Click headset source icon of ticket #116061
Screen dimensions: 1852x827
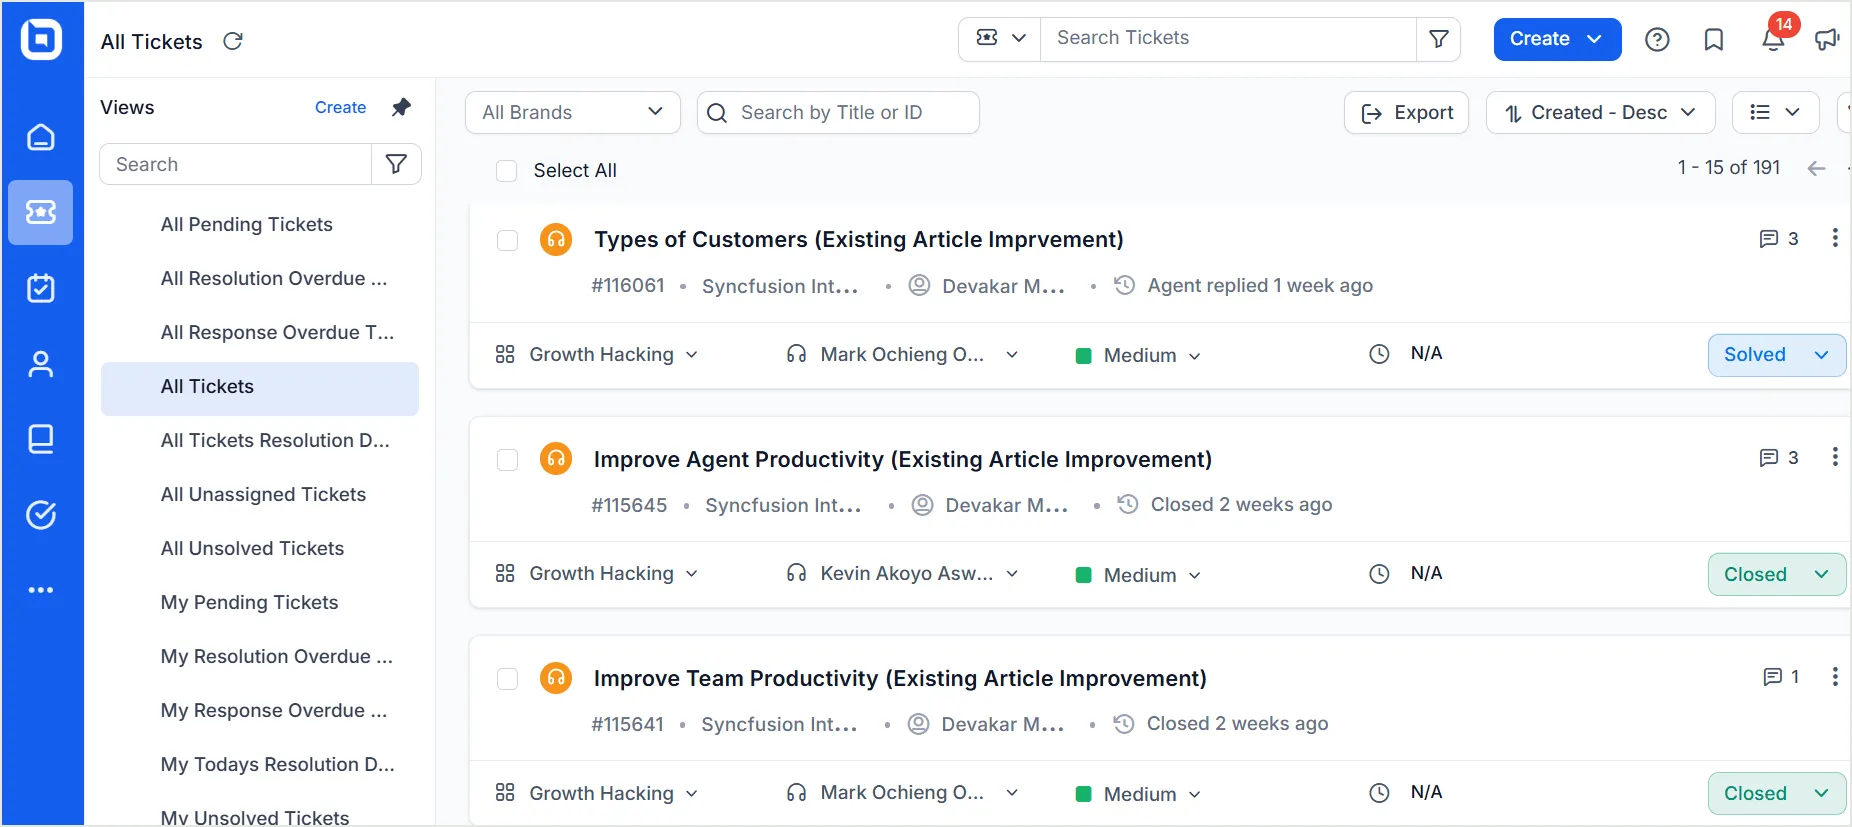pyautogui.click(x=556, y=239)
